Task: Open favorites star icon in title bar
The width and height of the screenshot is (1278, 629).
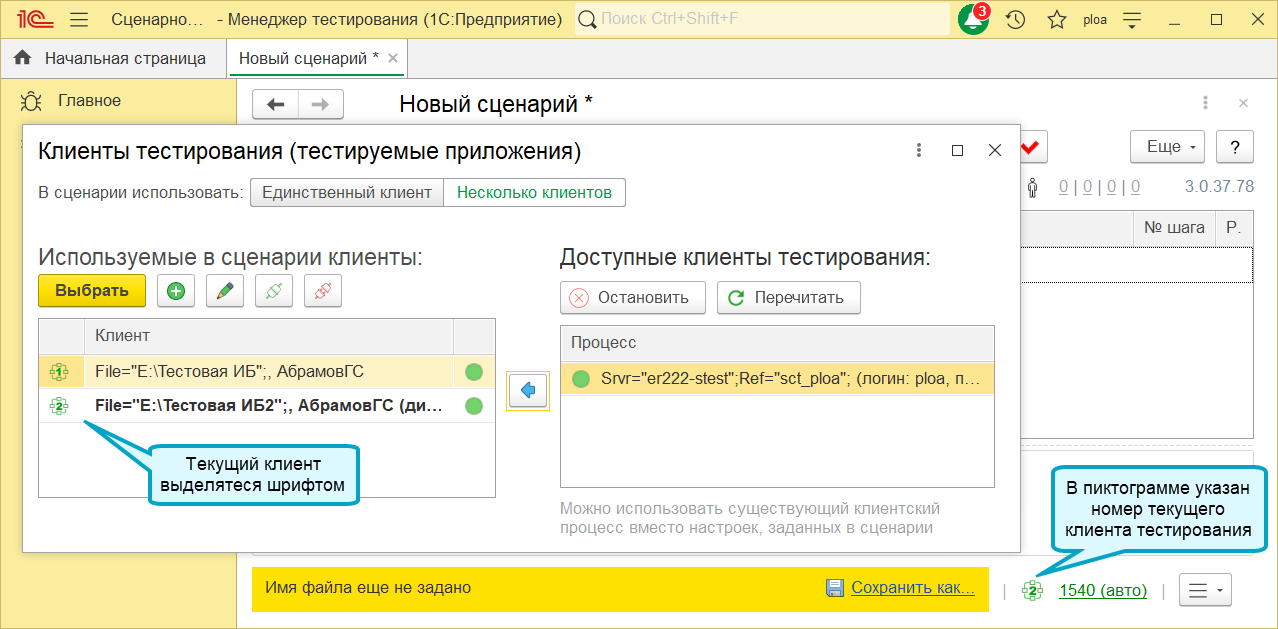Action: 1056,19
